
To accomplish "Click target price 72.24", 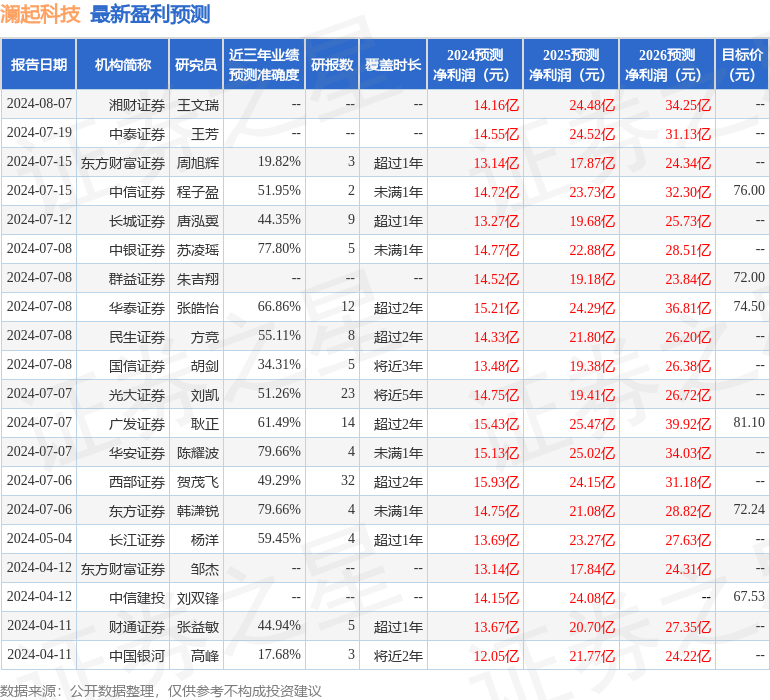I will [x=749, y=509].
